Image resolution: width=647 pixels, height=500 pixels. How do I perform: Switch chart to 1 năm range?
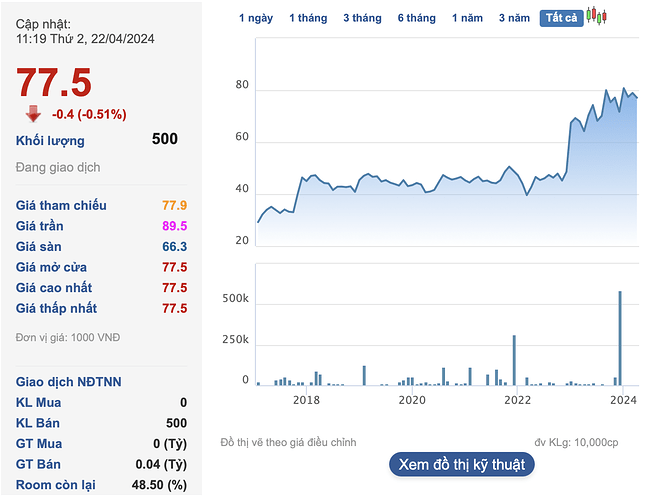click(467, 18)
